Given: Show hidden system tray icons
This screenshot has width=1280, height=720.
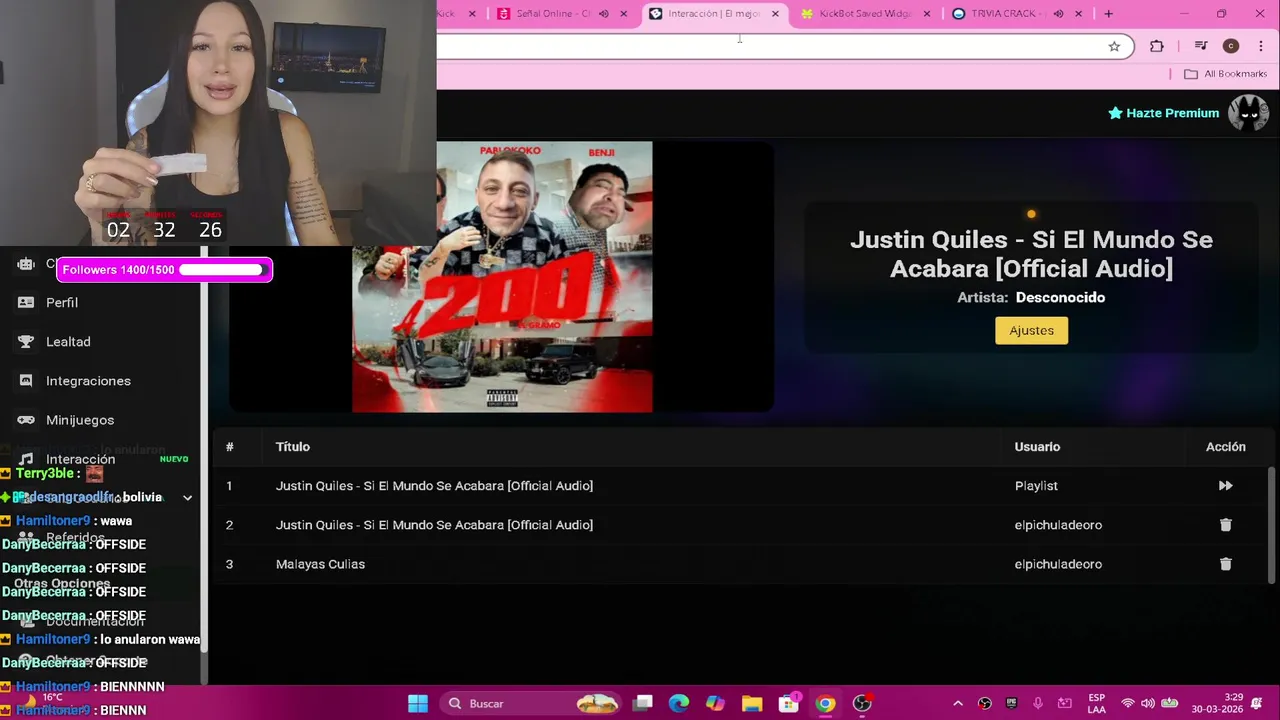Looking at the screenshot, I should click(x=957, y=703).
